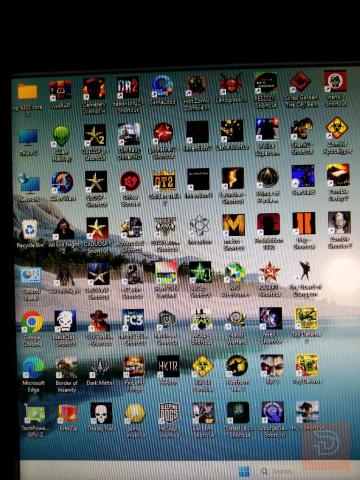Open Google Chrome
Viewport: 360px width, 480px height.
32,322
